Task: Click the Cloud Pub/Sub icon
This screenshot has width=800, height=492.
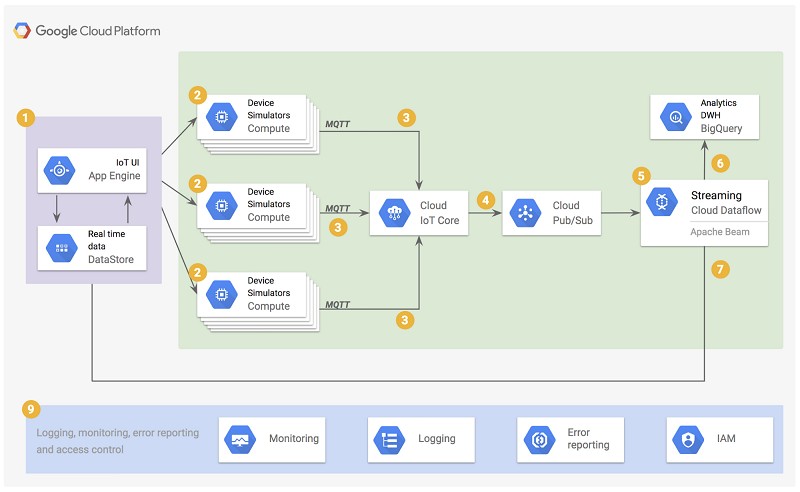Action: pyautogui.click(x=526, y=213)
